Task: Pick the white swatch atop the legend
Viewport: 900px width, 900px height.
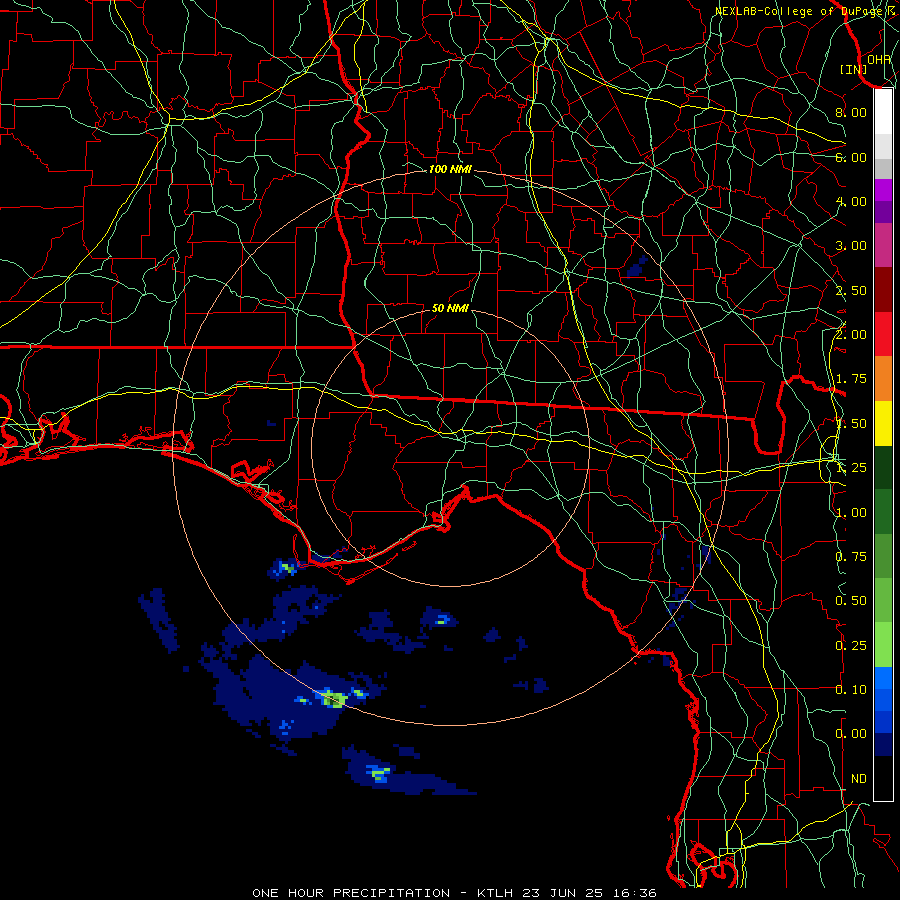Action: click(883, 112)
